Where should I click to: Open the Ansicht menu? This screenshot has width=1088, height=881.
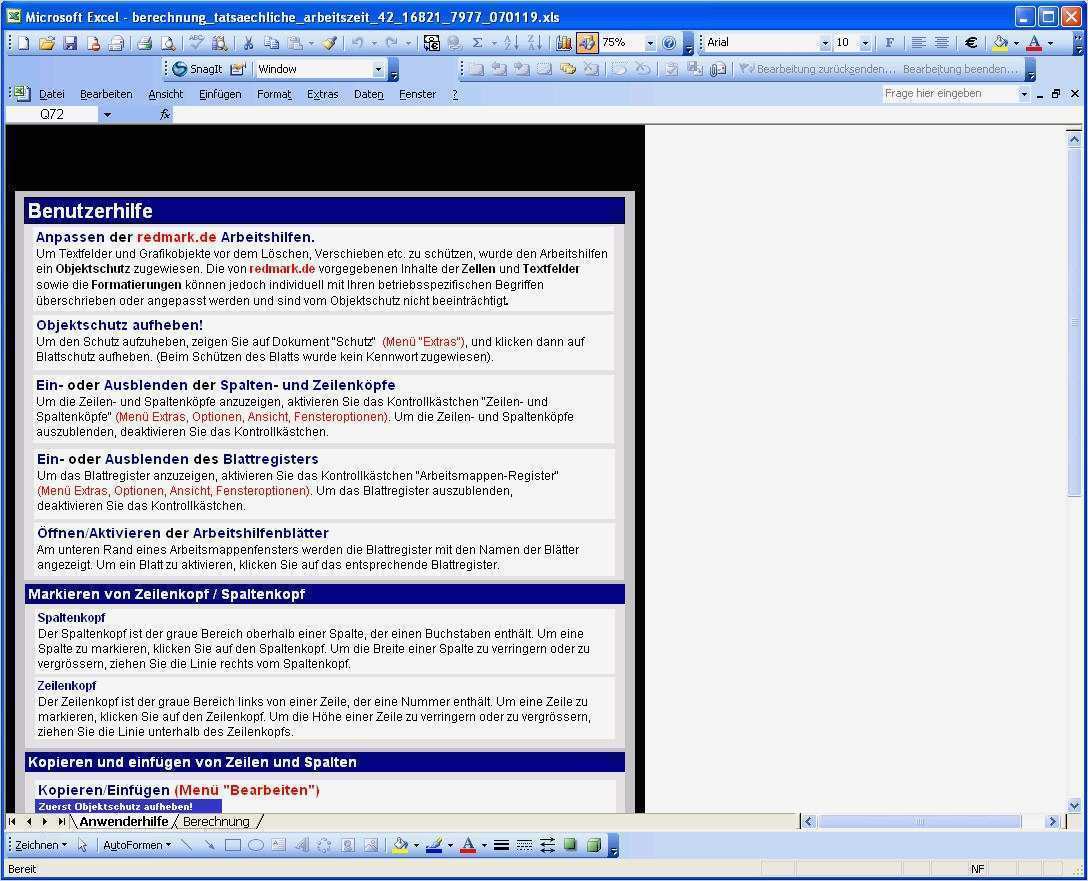(x=166, y=94)
